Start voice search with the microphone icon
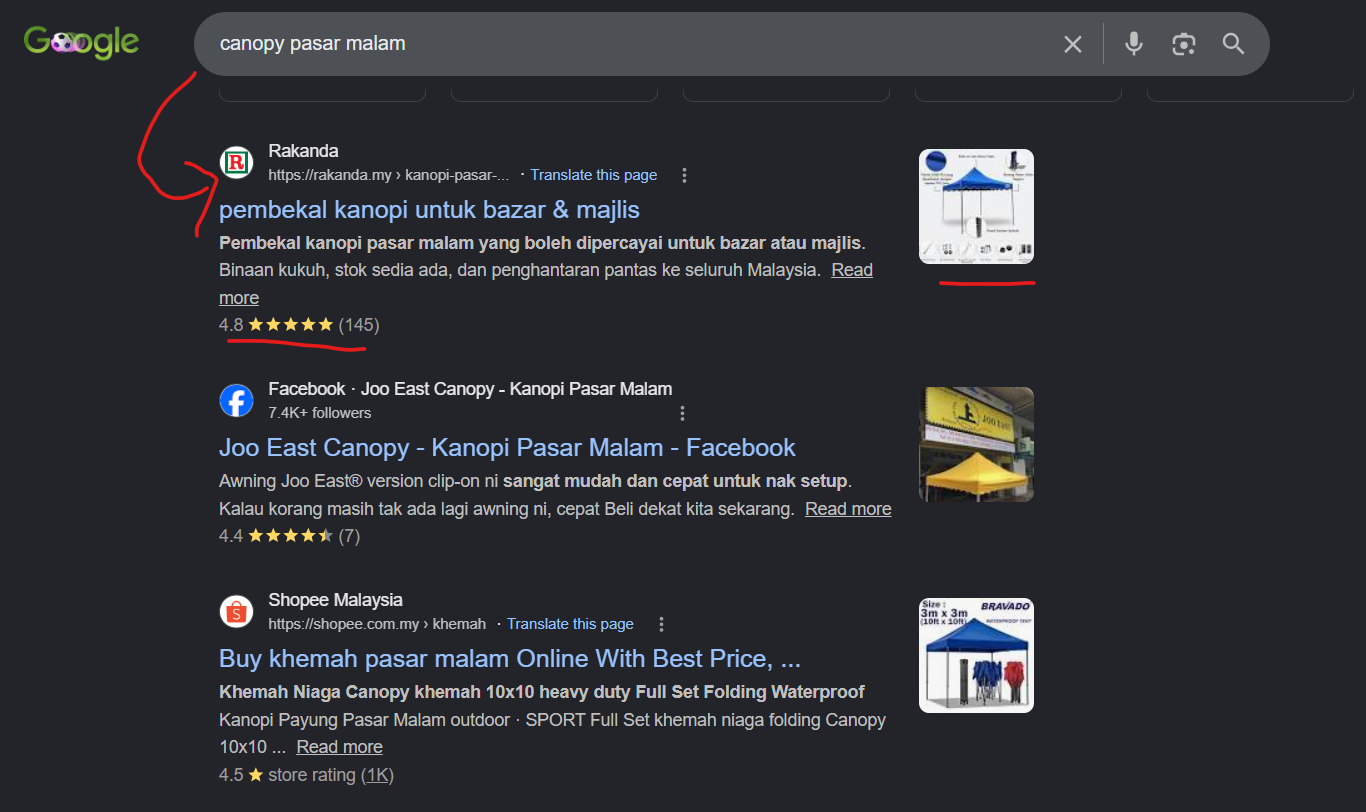Image resolution: width=1366 pixels, height=812 pixels. coord(1133,44)
